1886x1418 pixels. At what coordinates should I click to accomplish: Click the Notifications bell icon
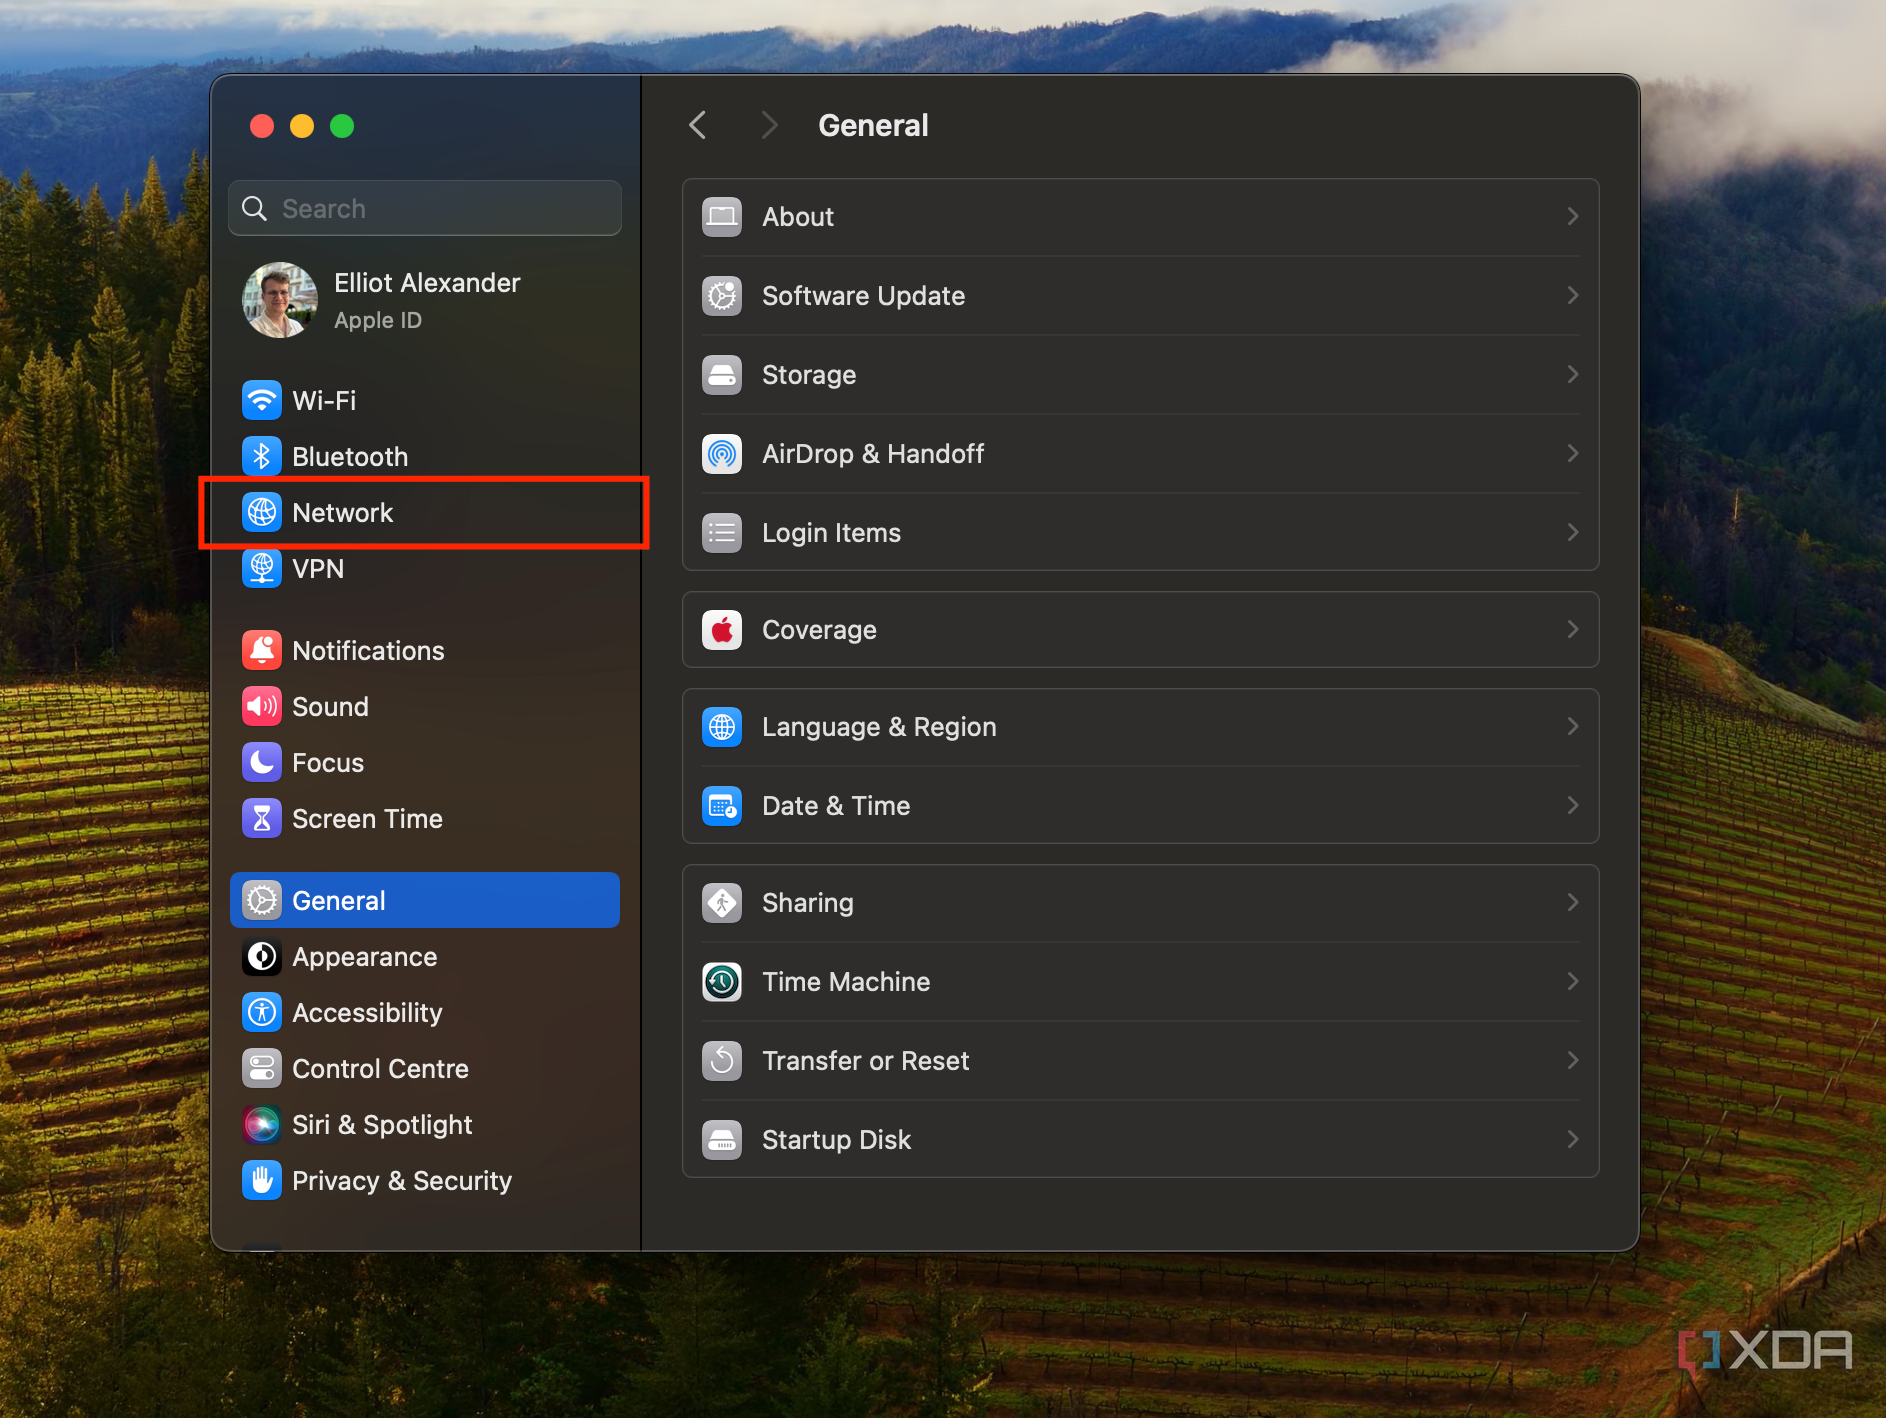pyautogui.click(x=262, y=651)
